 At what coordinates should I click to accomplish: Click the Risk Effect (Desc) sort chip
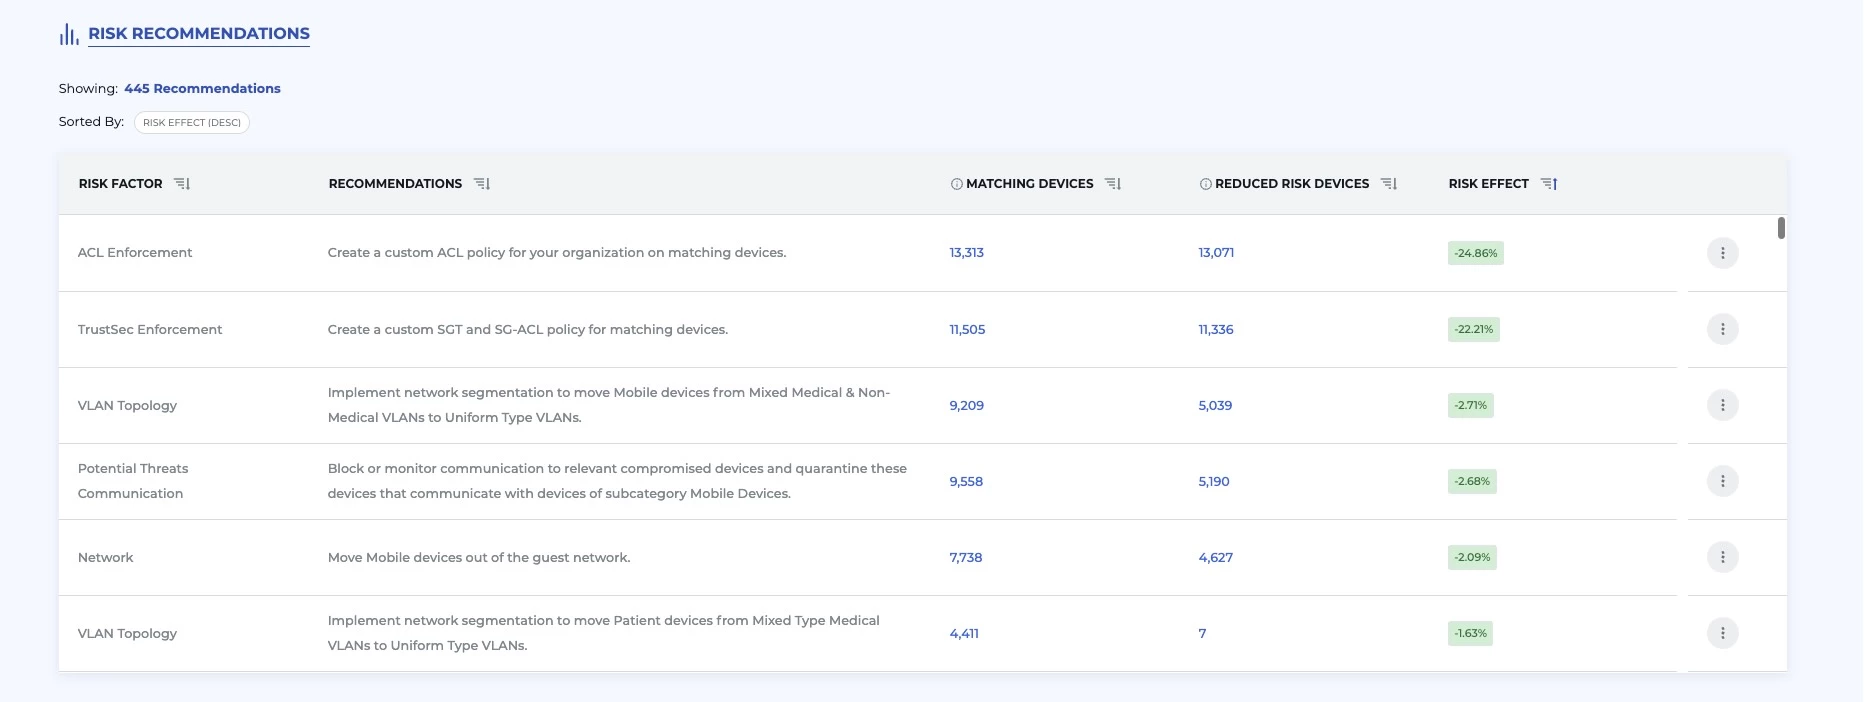click(192, 123)
